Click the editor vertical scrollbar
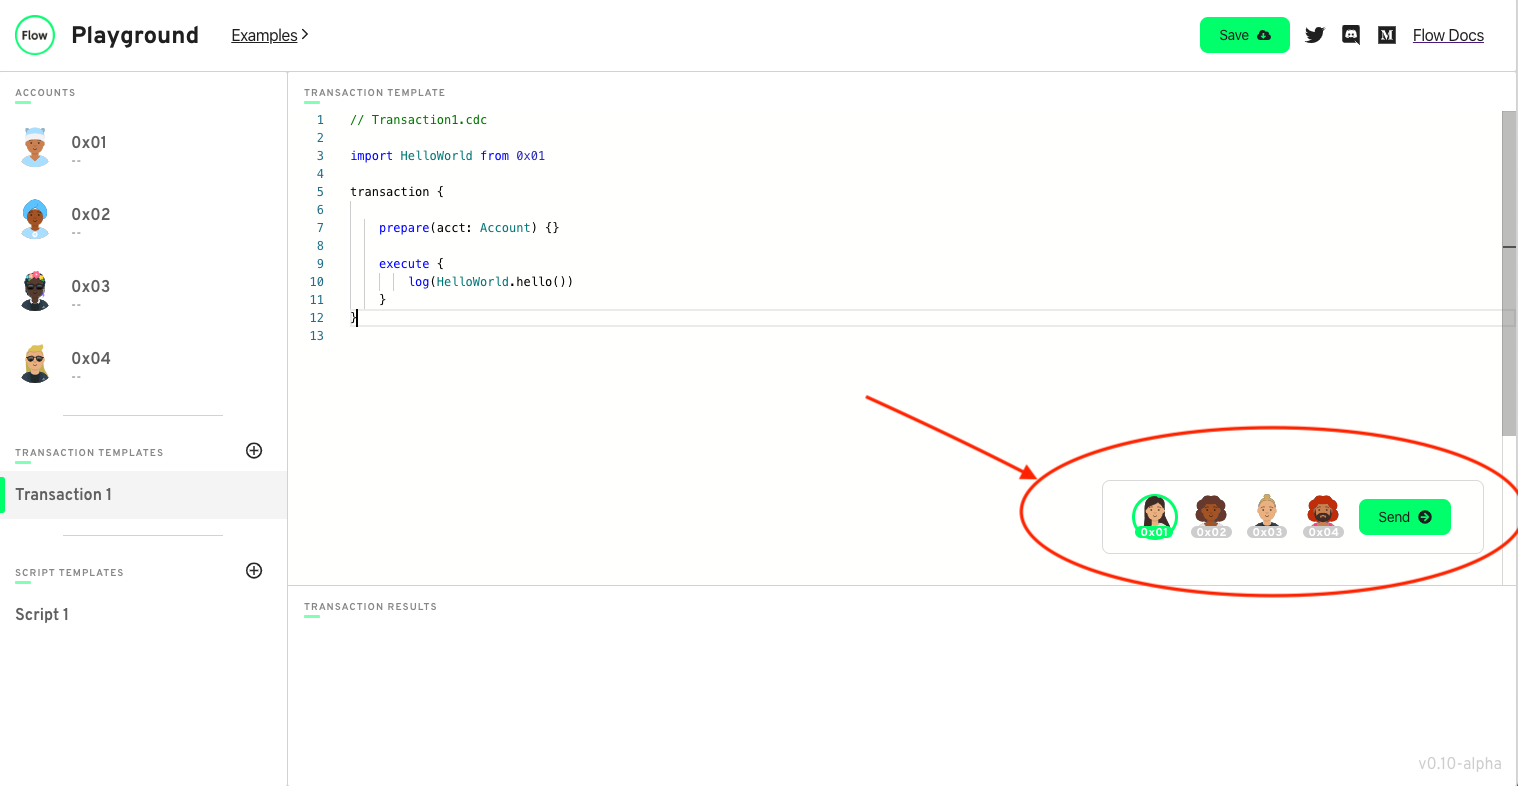Viewport: 1518px width, 786px height. click(x=1509, y=273)
